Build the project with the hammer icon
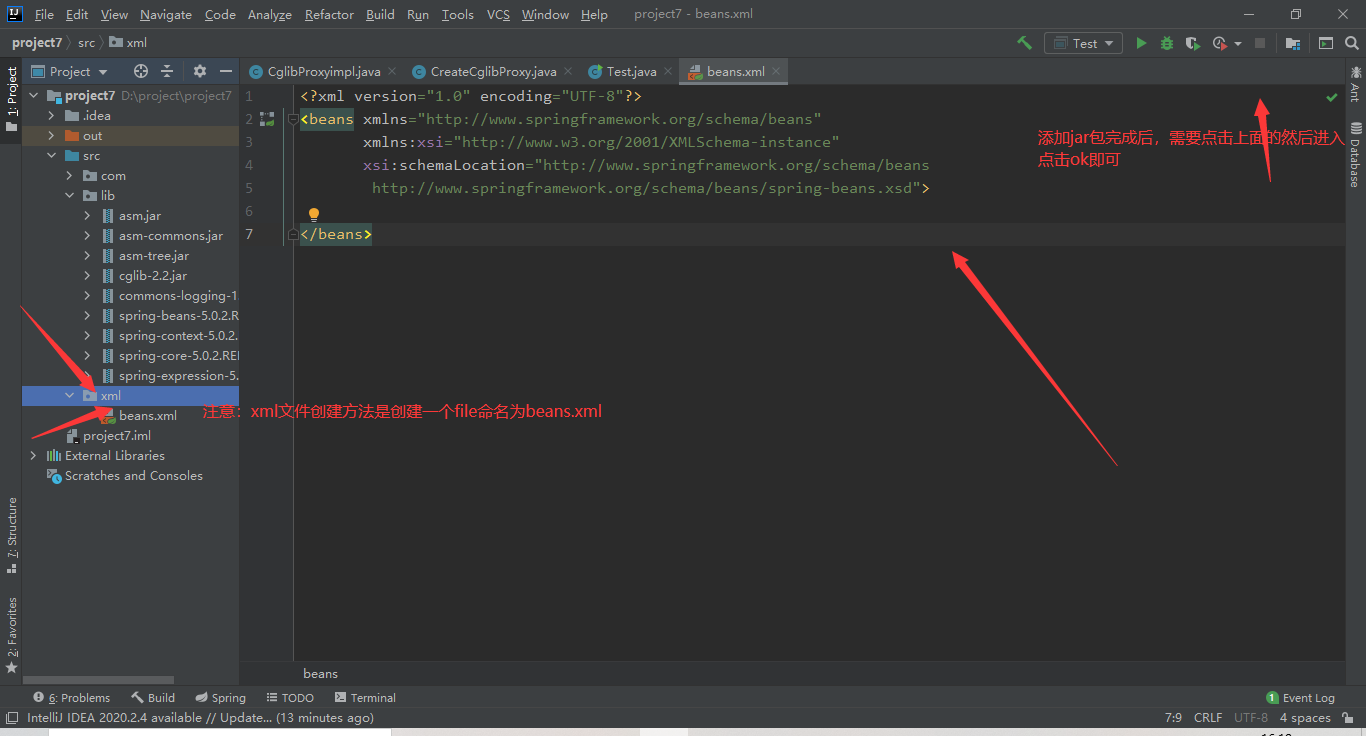The image size is (1366, 736). point(1024,43)
